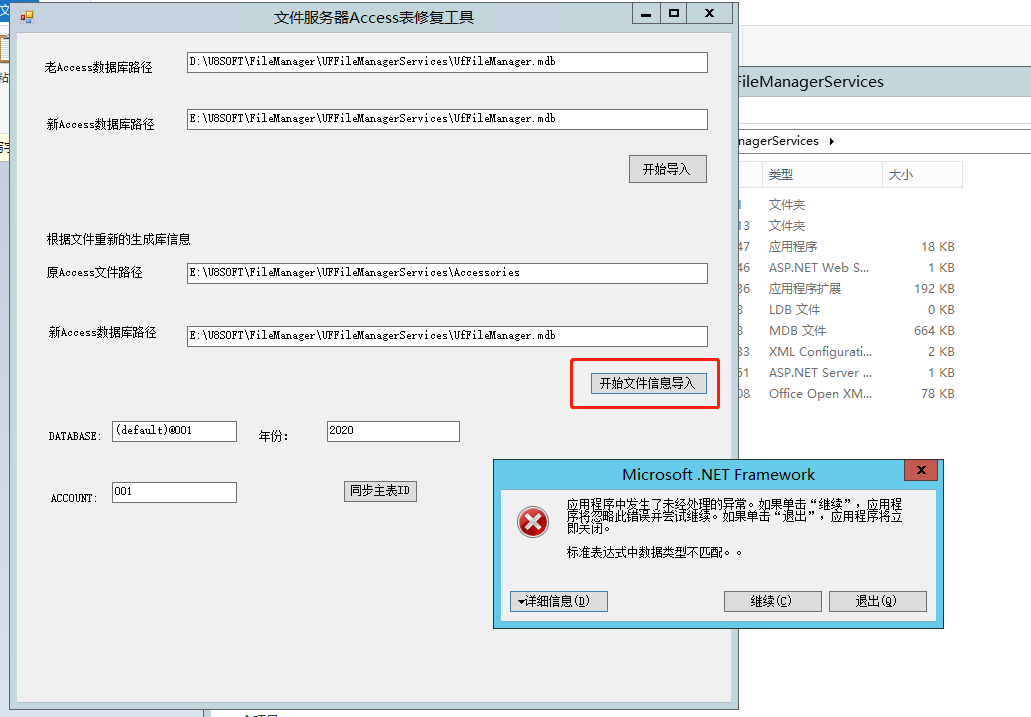Close the Access repair tool window
Viewport: 1031px width, 717px height.
pyautogui.click(x=709, y=13)
